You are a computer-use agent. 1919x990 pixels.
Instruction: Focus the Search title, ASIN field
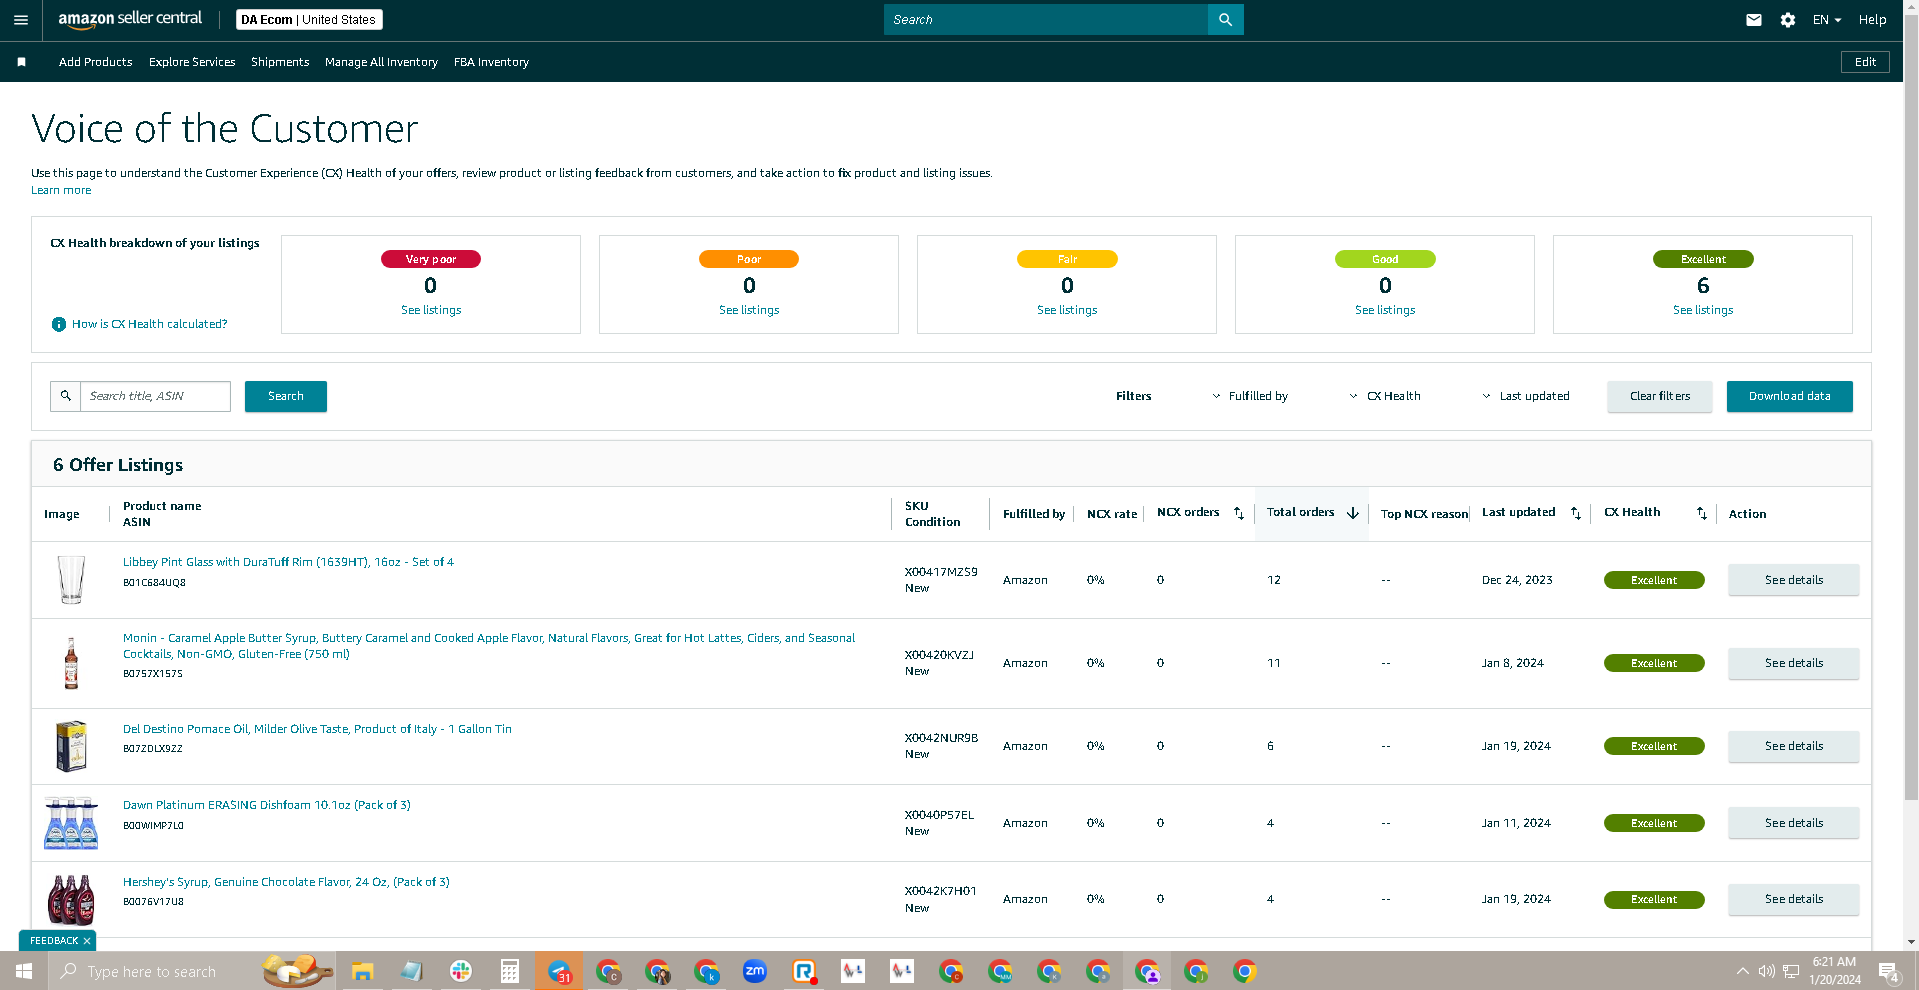155,396
